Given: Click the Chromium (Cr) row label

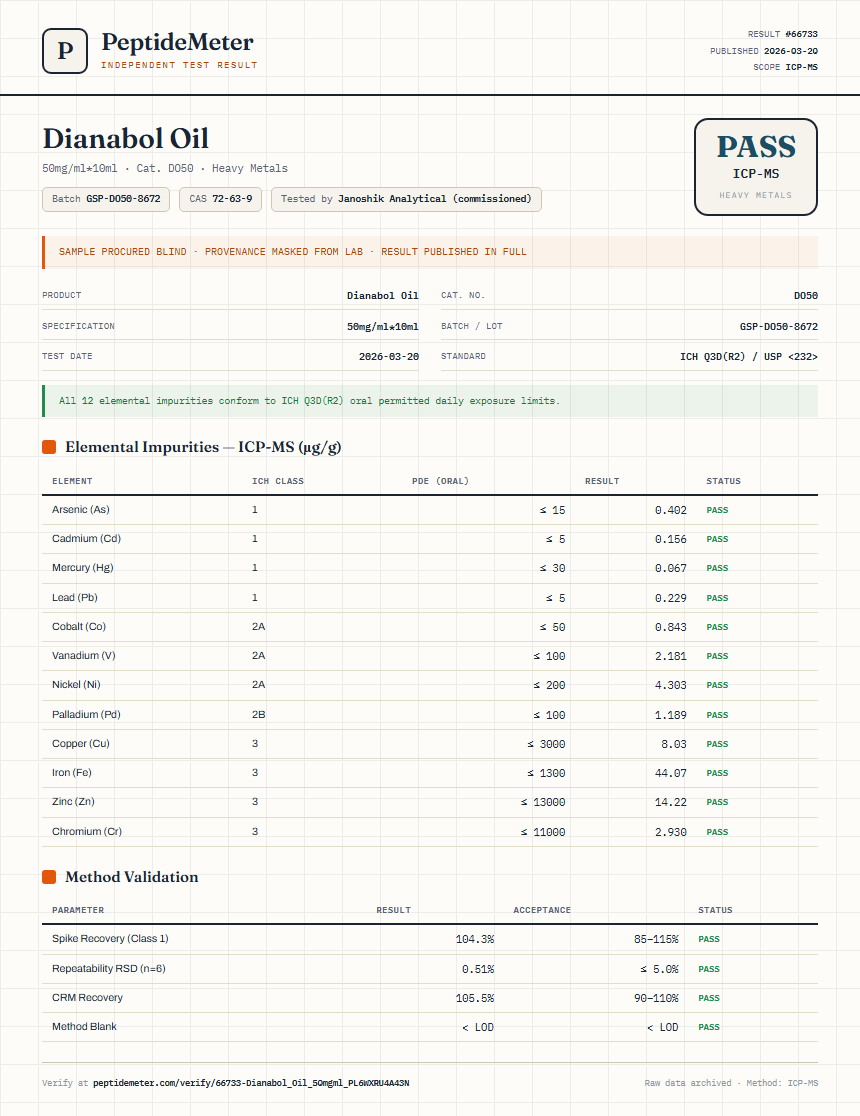Looking at the screenshot, I should [87, 832].
